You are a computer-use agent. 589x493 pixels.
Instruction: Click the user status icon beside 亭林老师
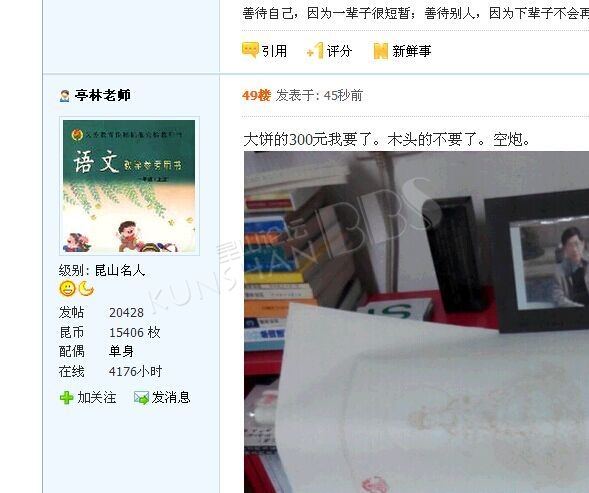coord(64,96)
